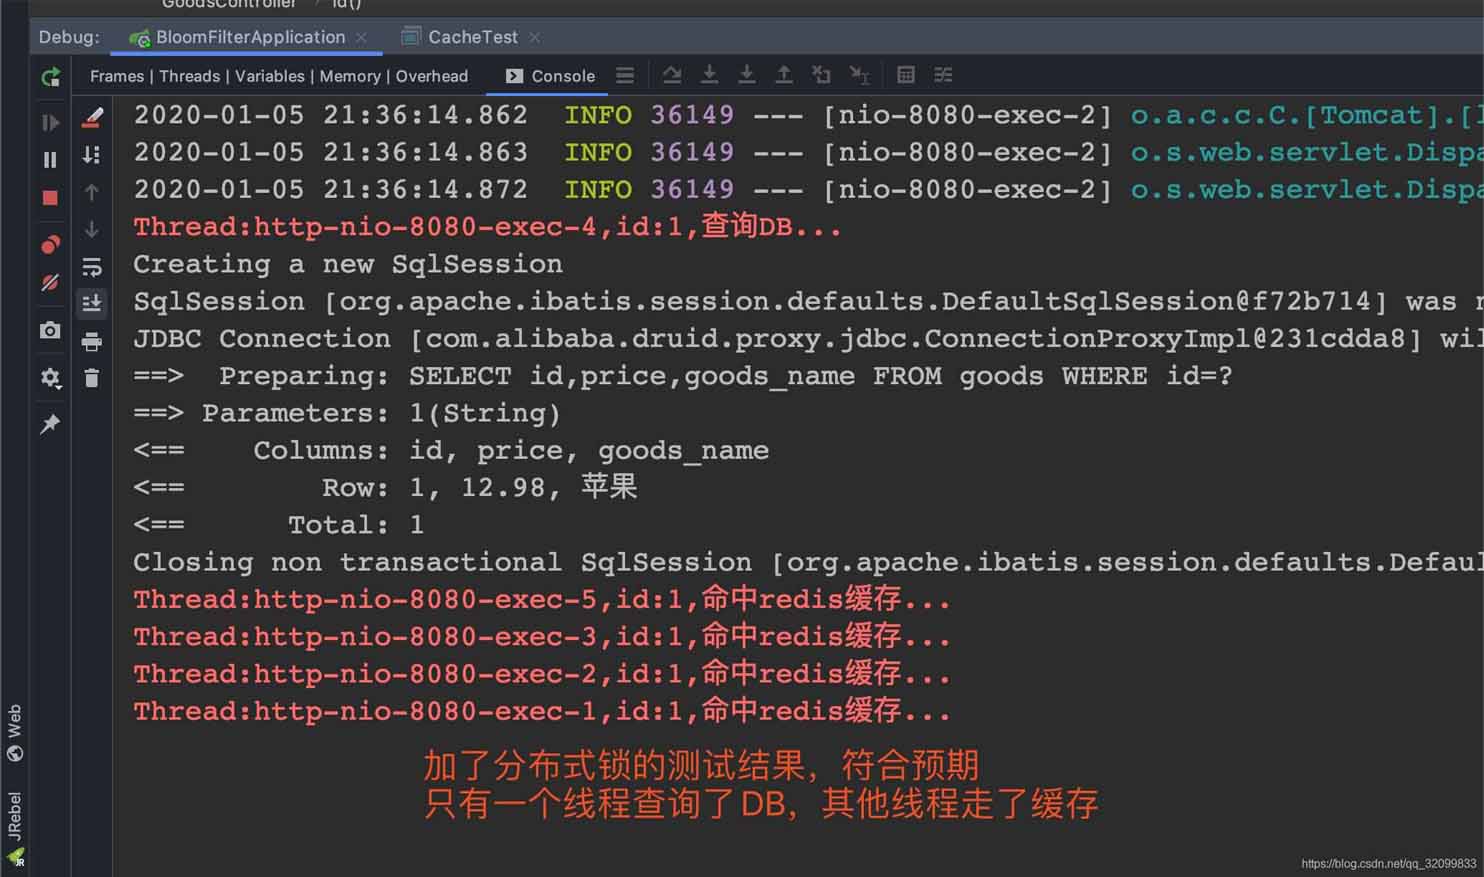Take a thread dump with camera icon
Screen dimensions: 1484x877
click(50, 330)
